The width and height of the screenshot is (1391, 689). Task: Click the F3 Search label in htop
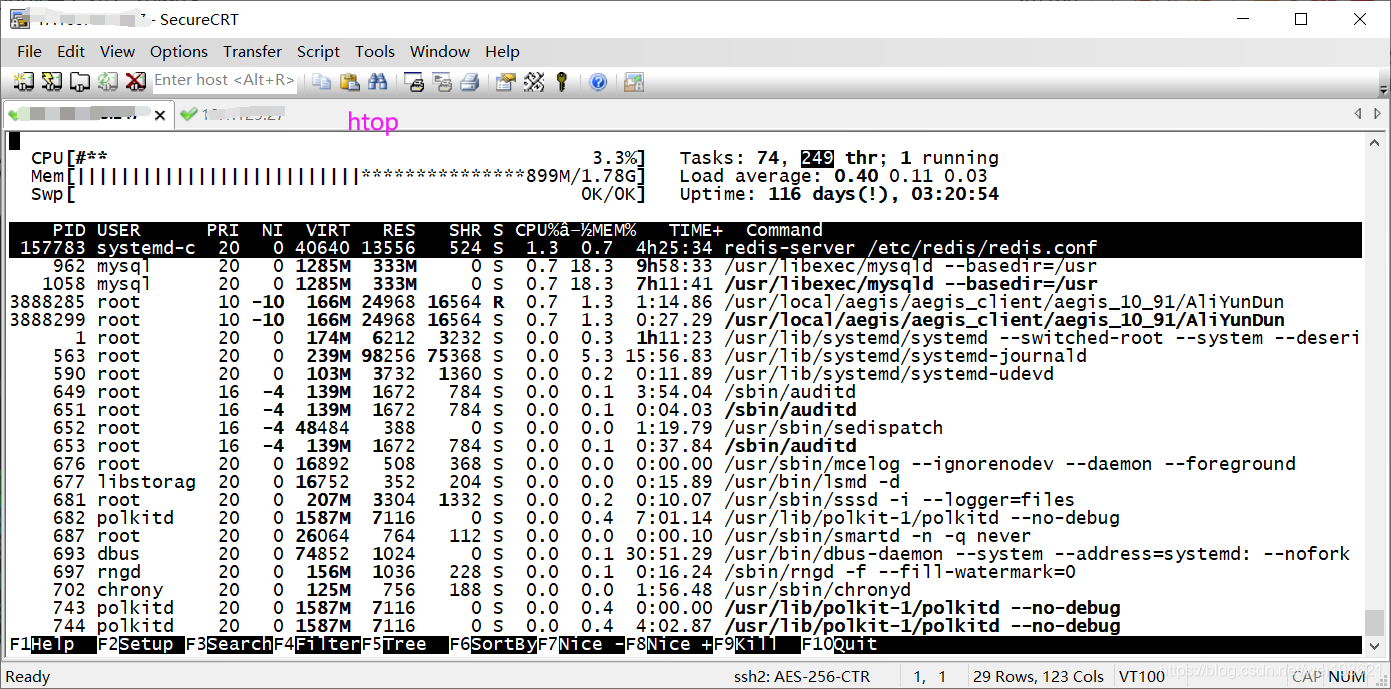pyautogui.click(x=229, y=644)
